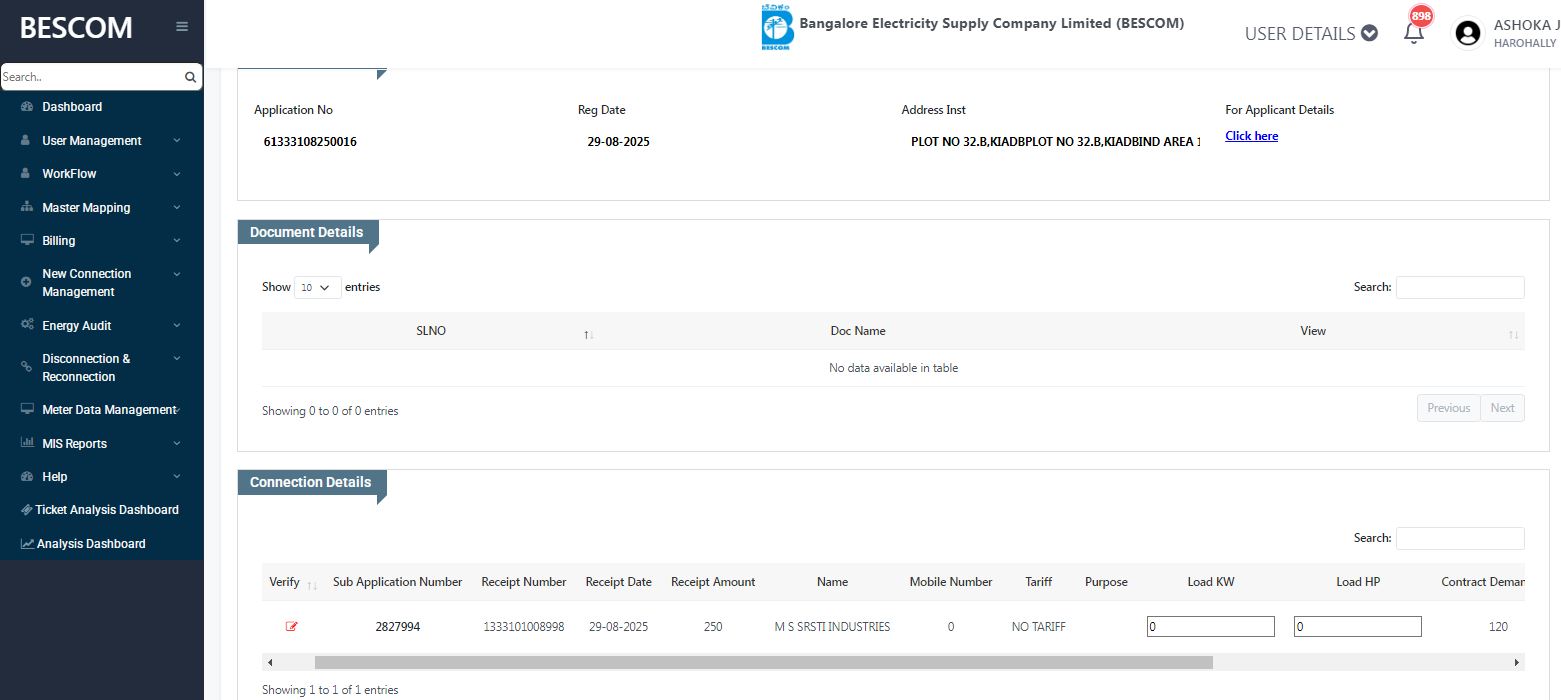Viewport: 1561px width, 700px height.
Task: Click the Energy Audit gears icon
Action: click(x=27, y=326)
